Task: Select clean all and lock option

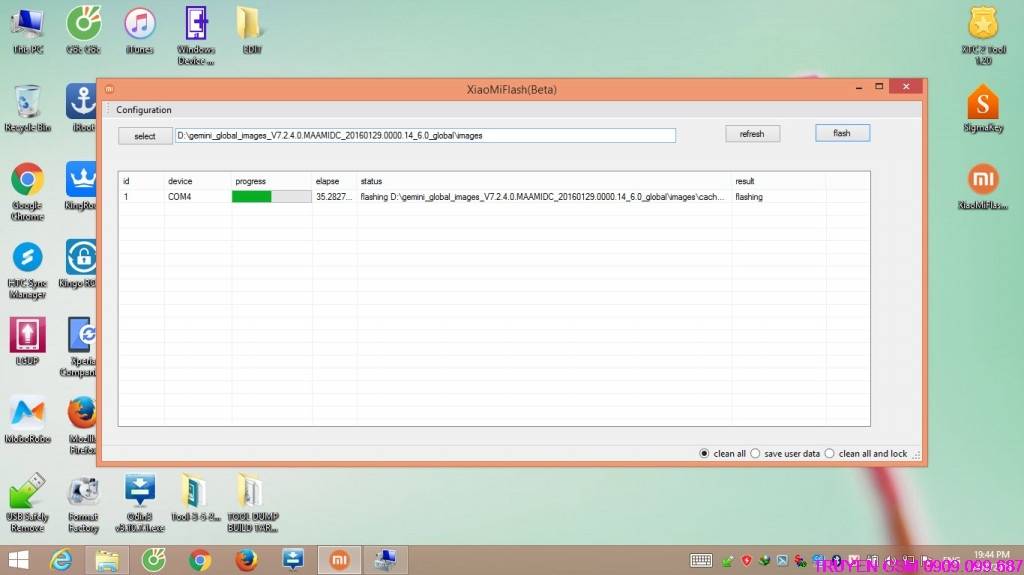Action: tap(829, 453)
